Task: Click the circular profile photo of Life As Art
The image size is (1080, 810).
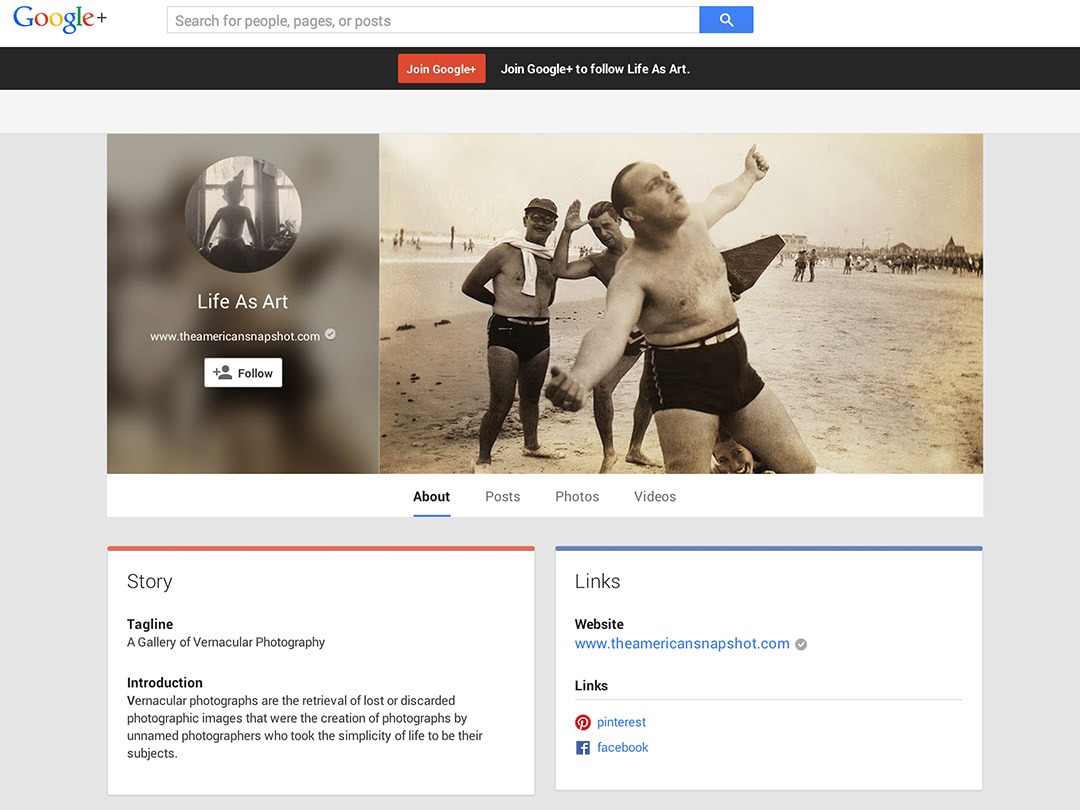Action: pos(243,214)
